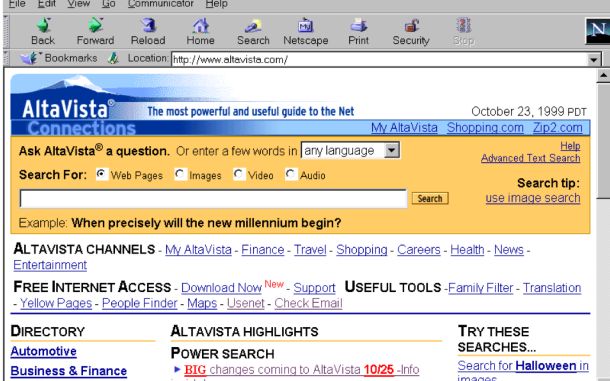Viewport: 610px width, 381px height.
Task: Open the Careers channel link
Action: pos(419,249)
